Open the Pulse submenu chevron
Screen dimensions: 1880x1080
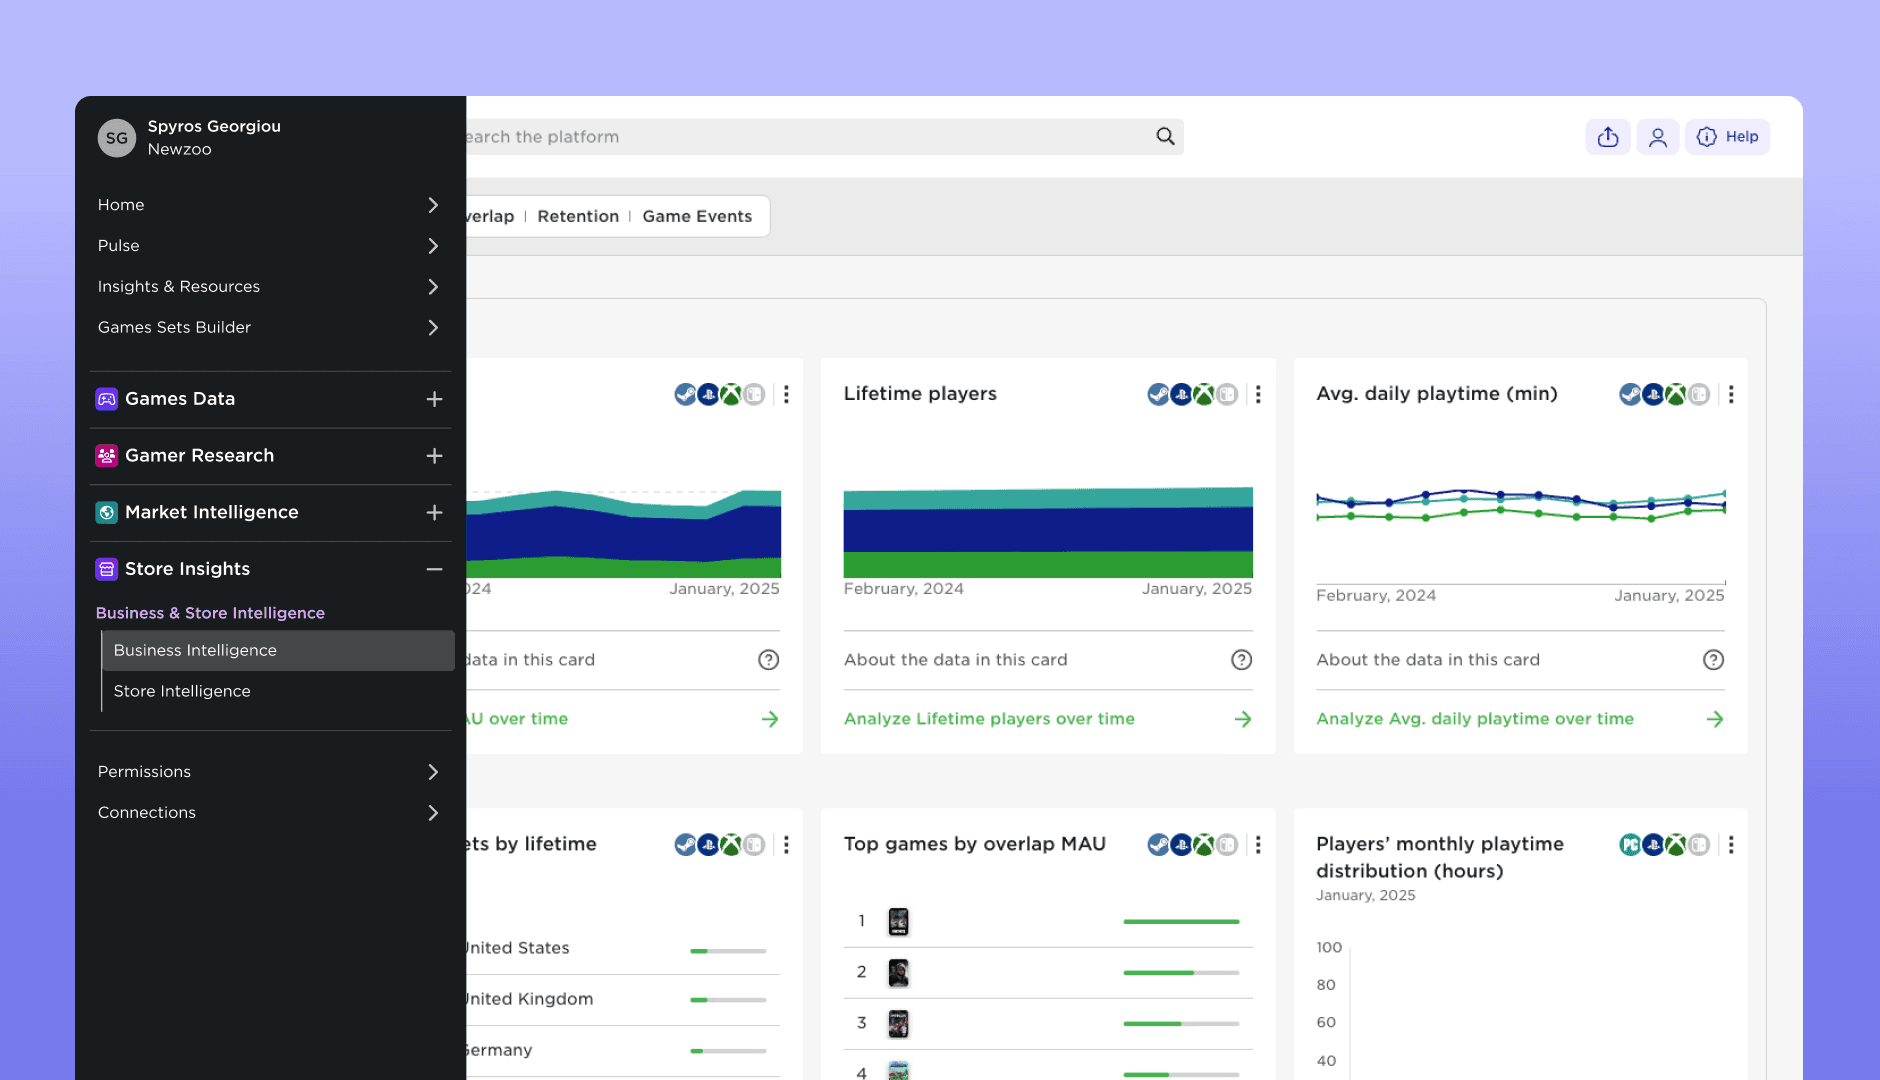click(433, 246)
